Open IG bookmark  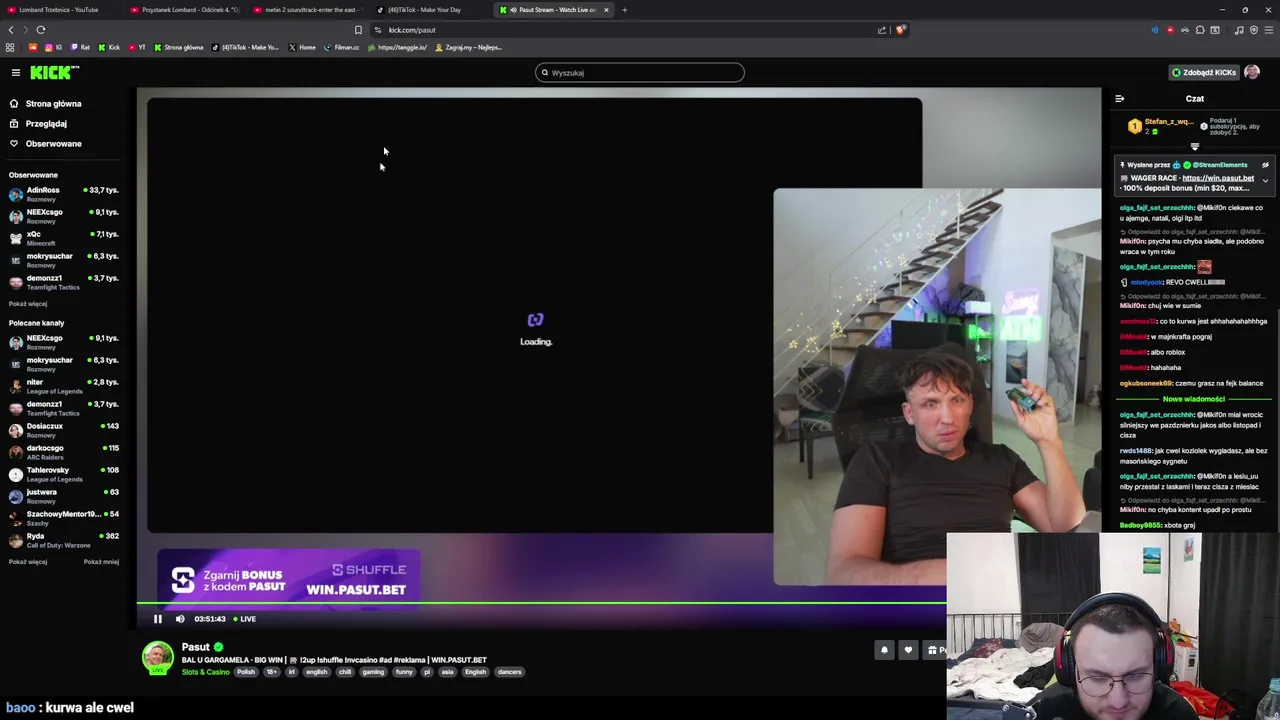tap(52, 47)
